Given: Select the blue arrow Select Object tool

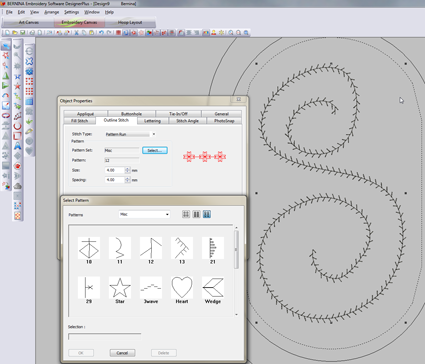Looking at the screenshot, I should (6, 46).
